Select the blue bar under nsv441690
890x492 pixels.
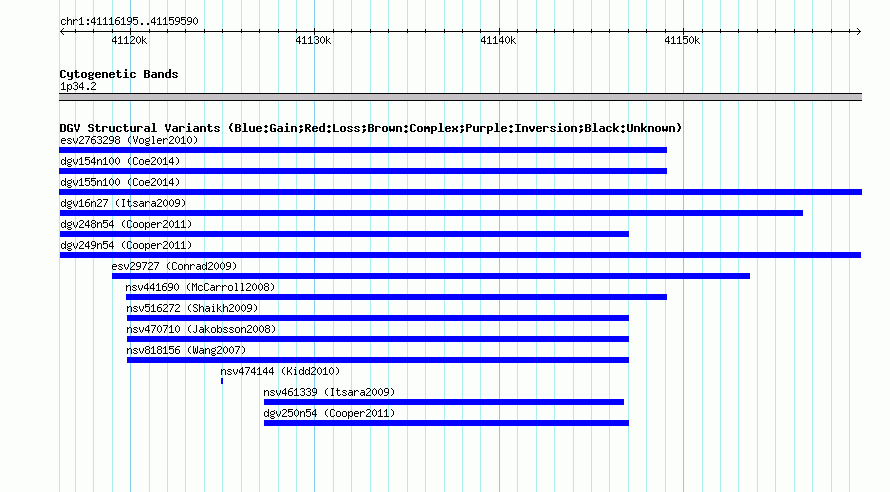396,297
